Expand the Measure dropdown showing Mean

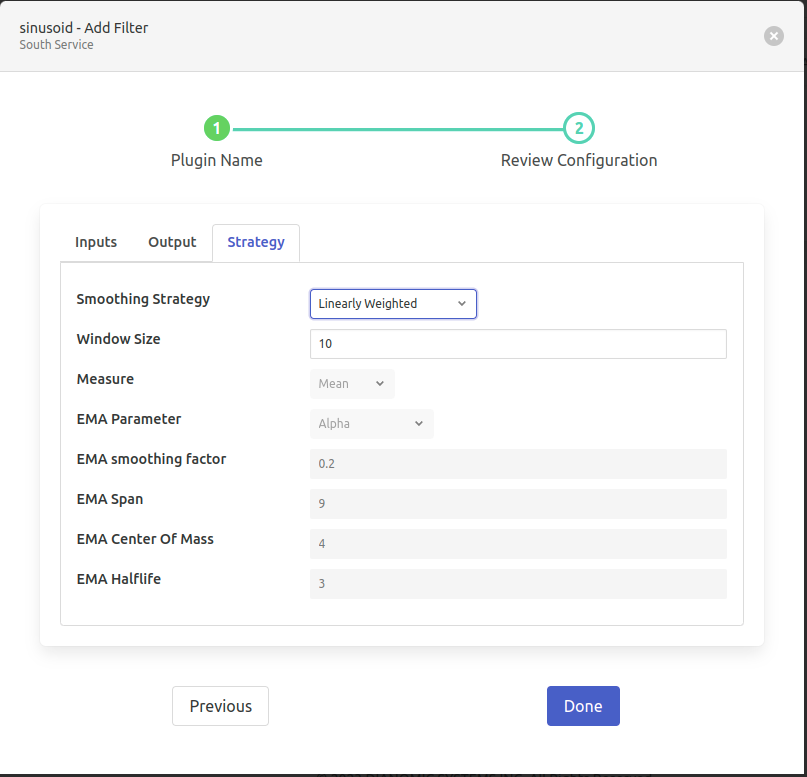click(x=352, y=384)
